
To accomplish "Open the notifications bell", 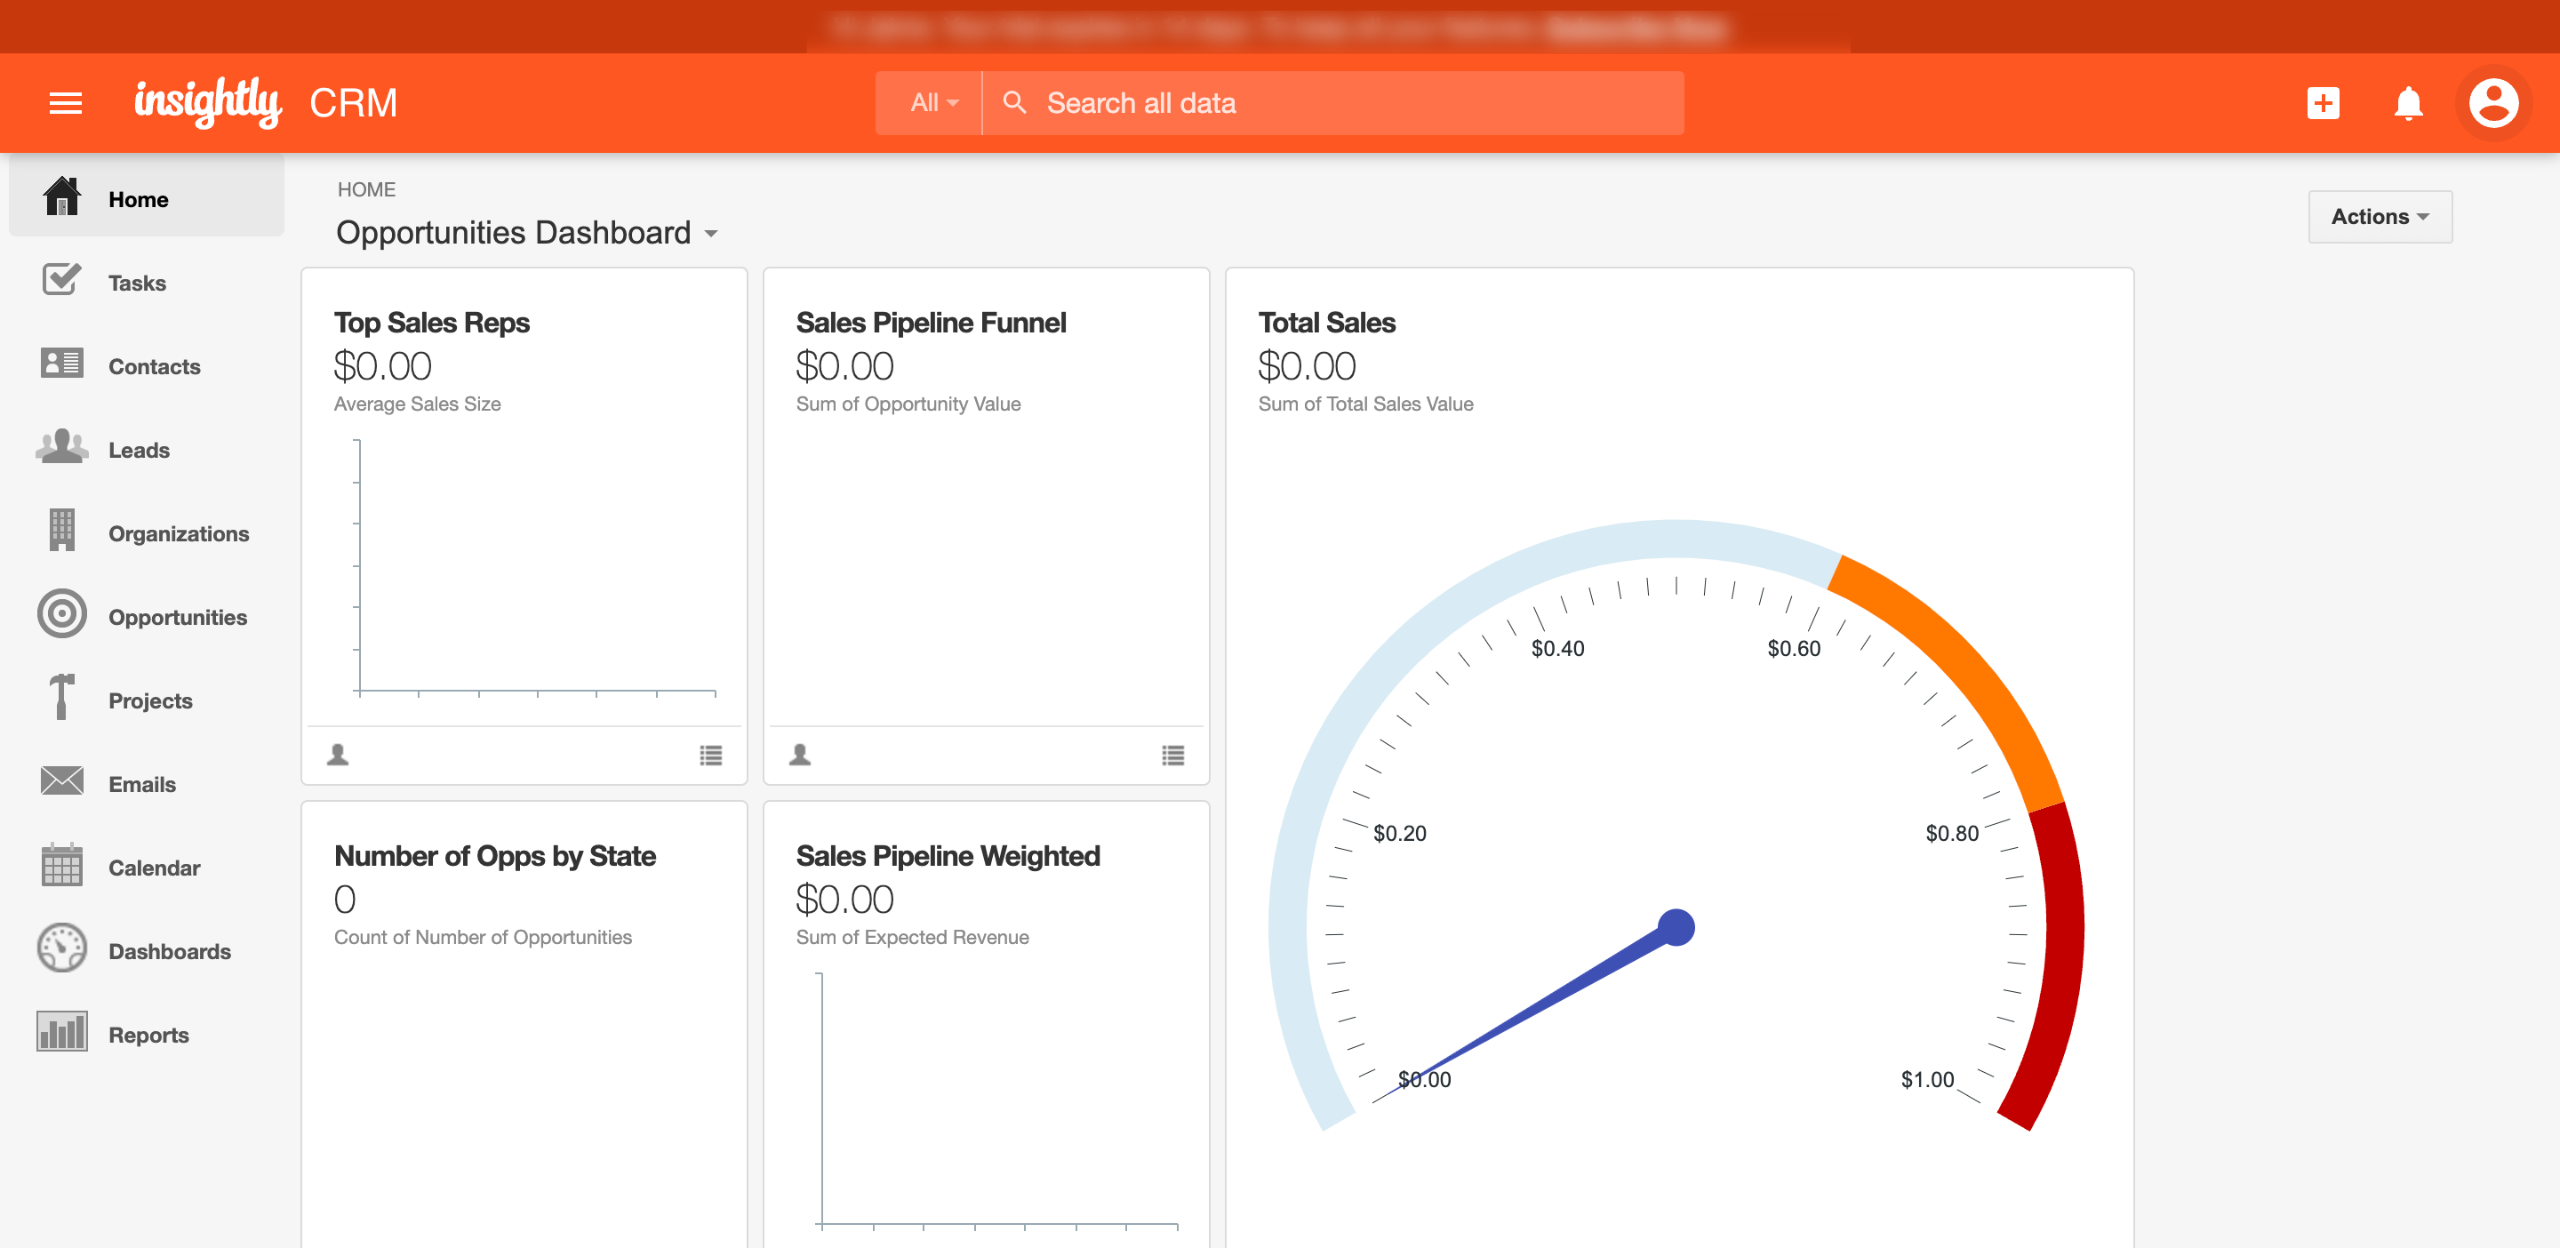I will pos(2408,103).
